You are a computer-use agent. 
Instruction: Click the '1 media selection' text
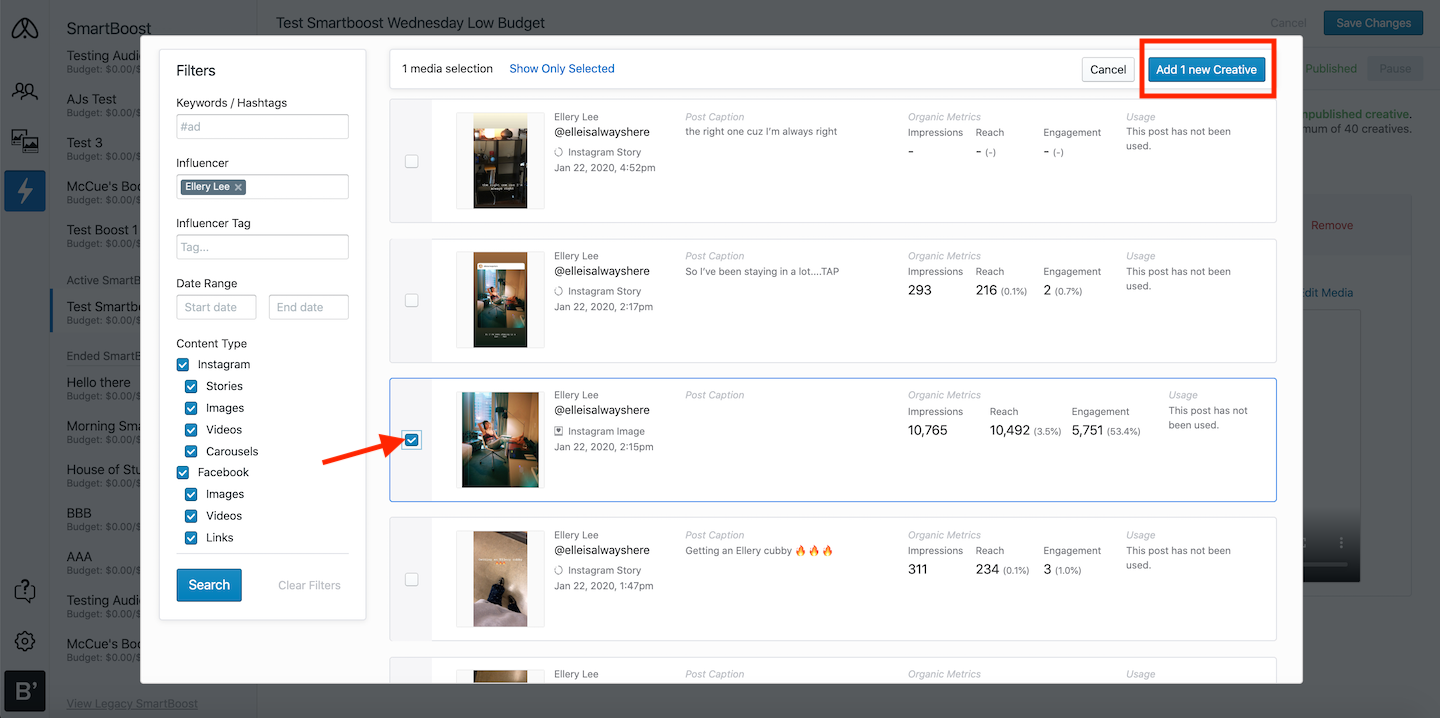coord(447,69)
